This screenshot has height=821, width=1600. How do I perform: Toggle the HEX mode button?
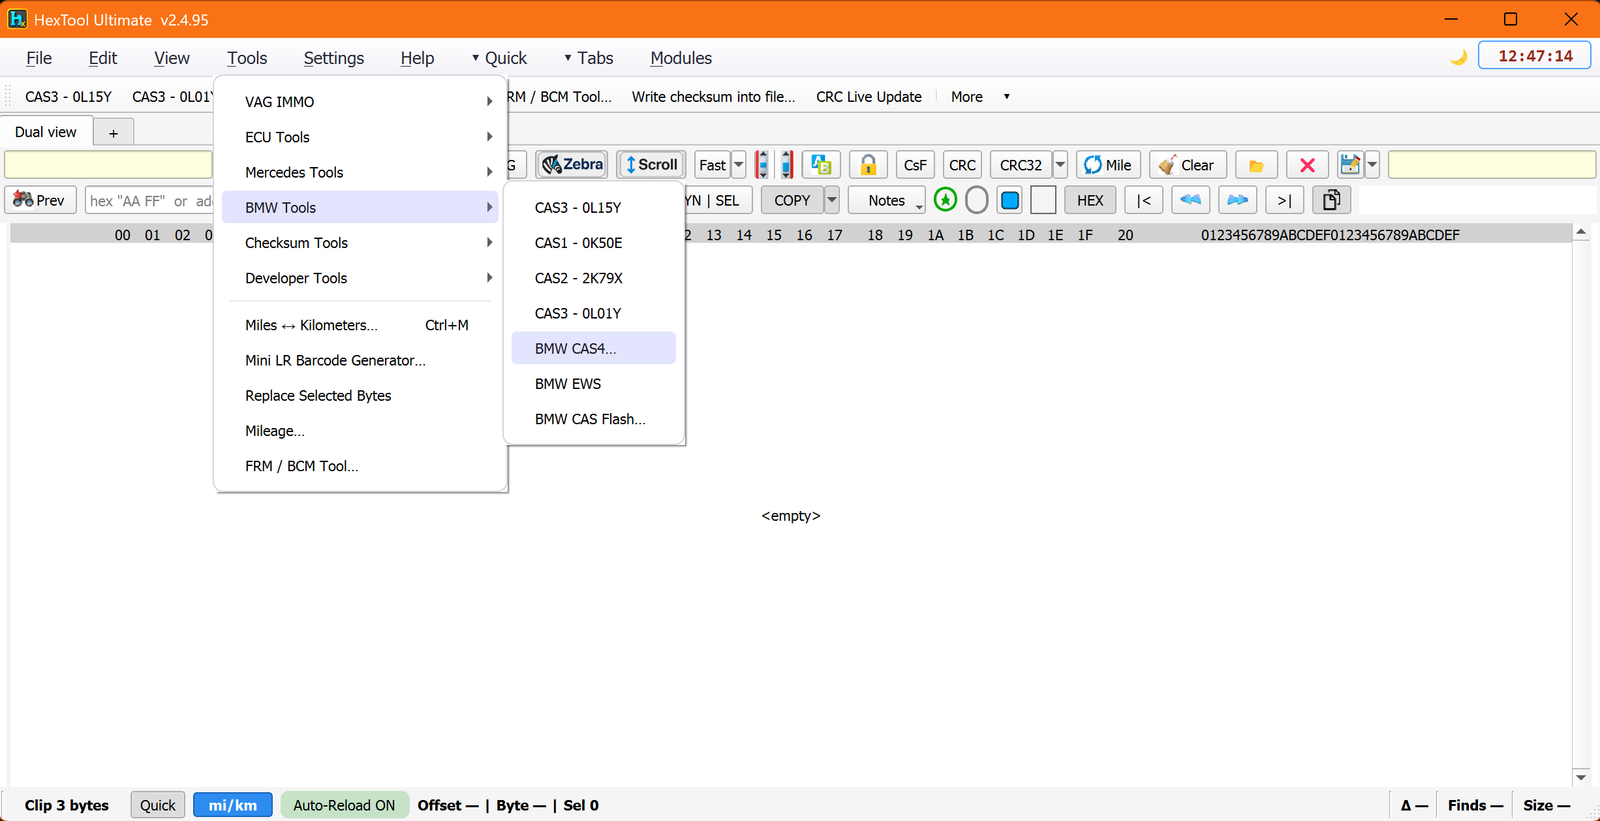click(1090, 200)
